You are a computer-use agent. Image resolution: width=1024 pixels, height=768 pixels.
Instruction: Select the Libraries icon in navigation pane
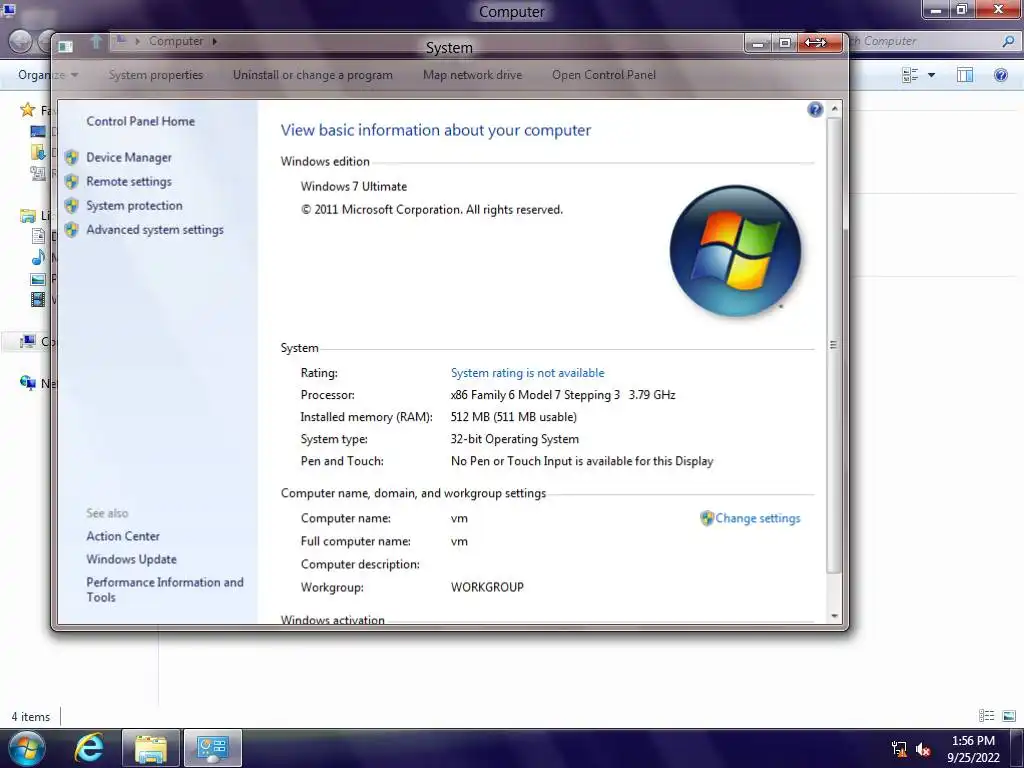coord(27,216)
